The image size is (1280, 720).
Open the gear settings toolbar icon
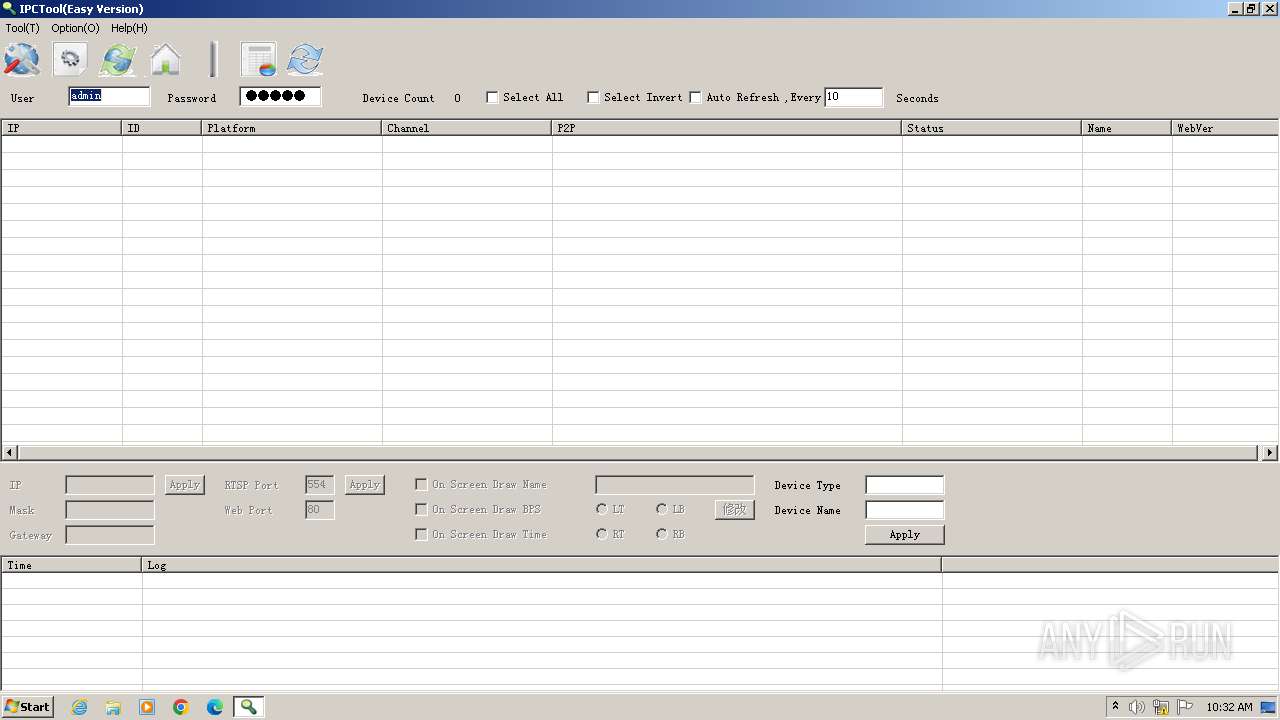click(70, 59)
